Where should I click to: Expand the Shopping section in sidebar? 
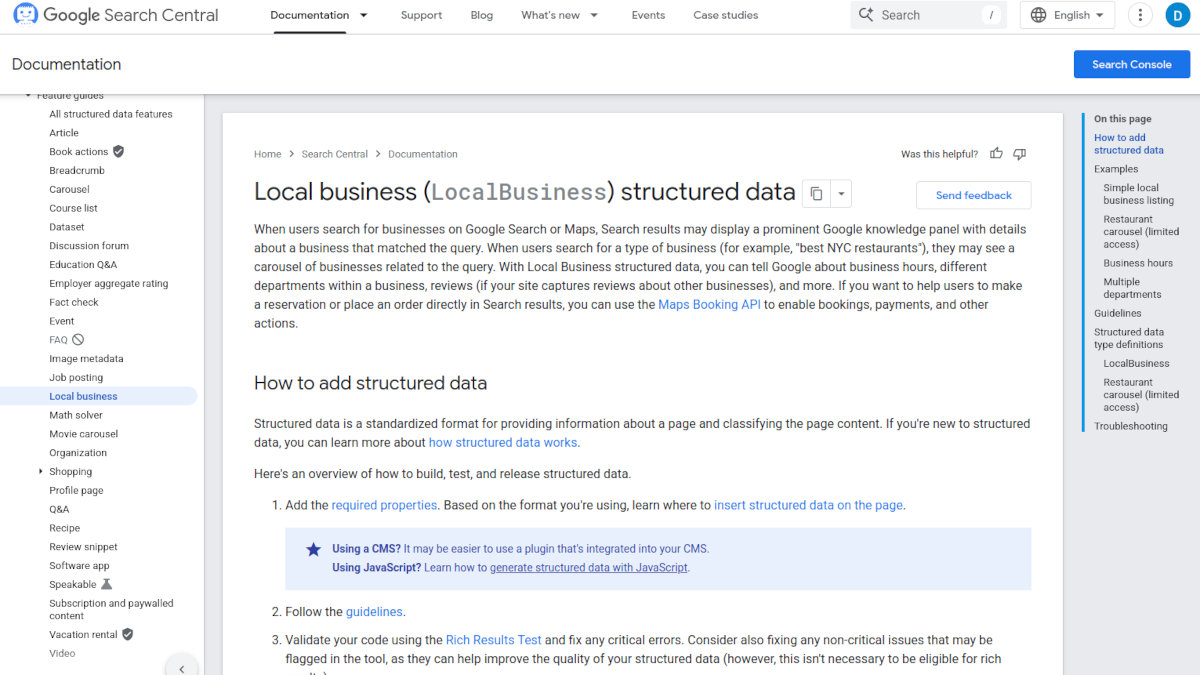click(x=41, y=472)
